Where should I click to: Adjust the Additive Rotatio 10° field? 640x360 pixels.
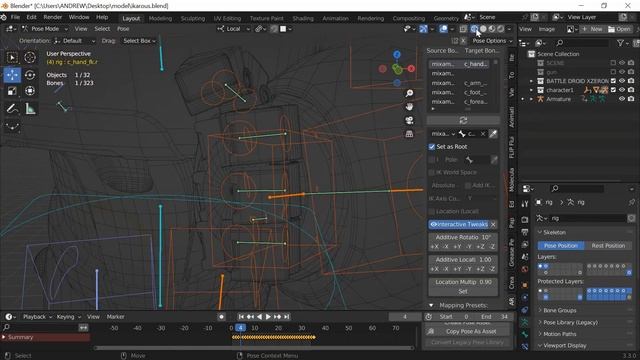(x=463, y=237)
